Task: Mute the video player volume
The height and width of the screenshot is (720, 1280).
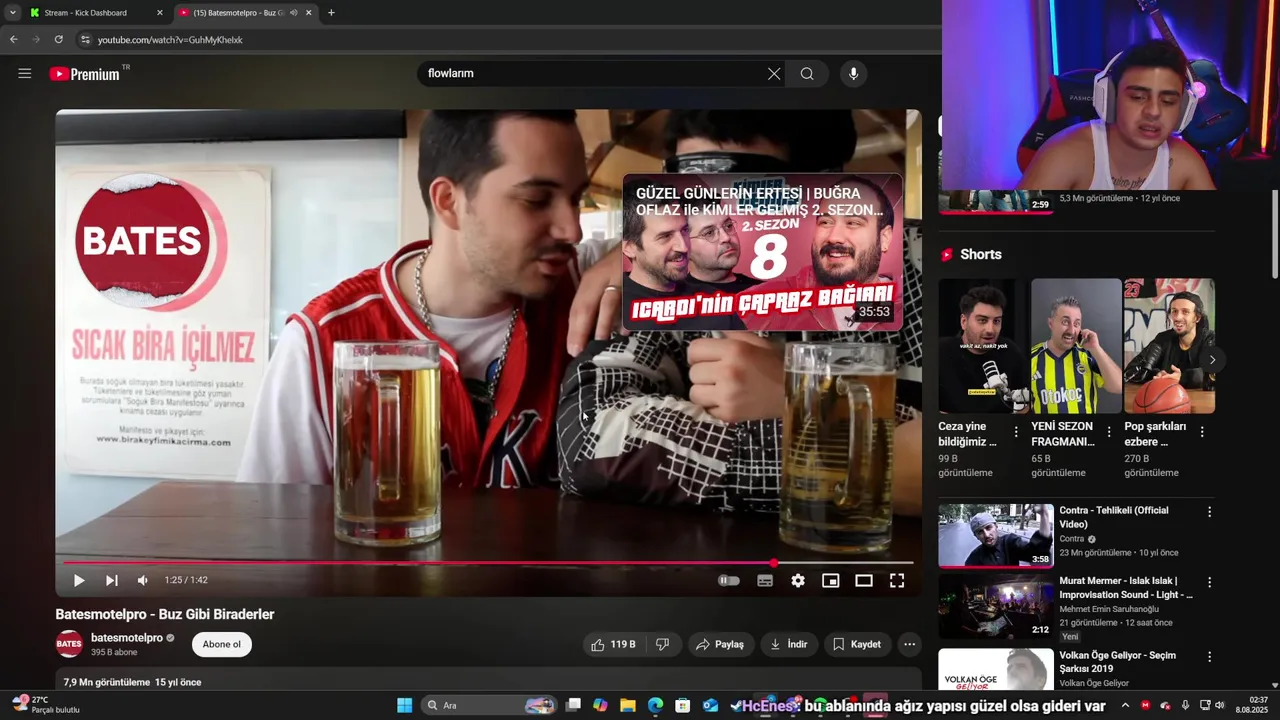Action: pos(143,580)
